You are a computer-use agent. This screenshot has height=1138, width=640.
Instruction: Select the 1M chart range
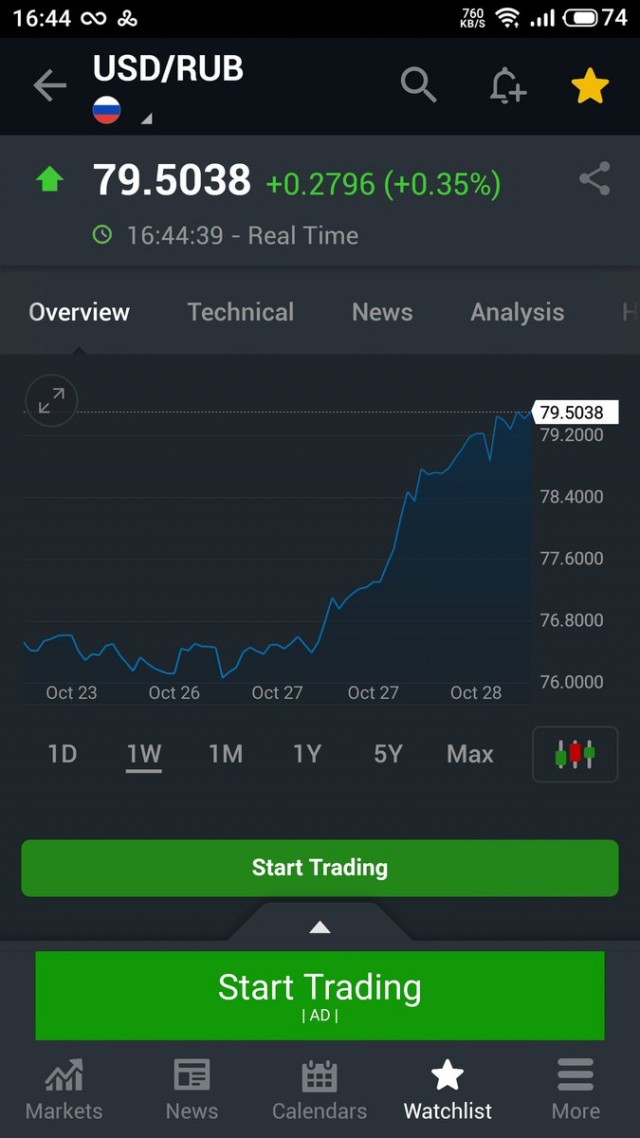[226, 754]
